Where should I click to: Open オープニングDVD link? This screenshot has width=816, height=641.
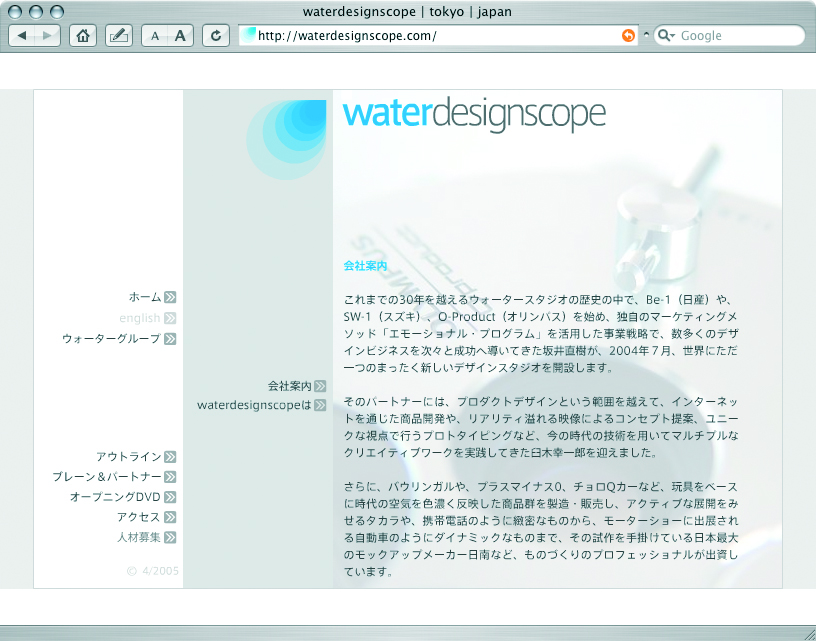tap(115, 497)
